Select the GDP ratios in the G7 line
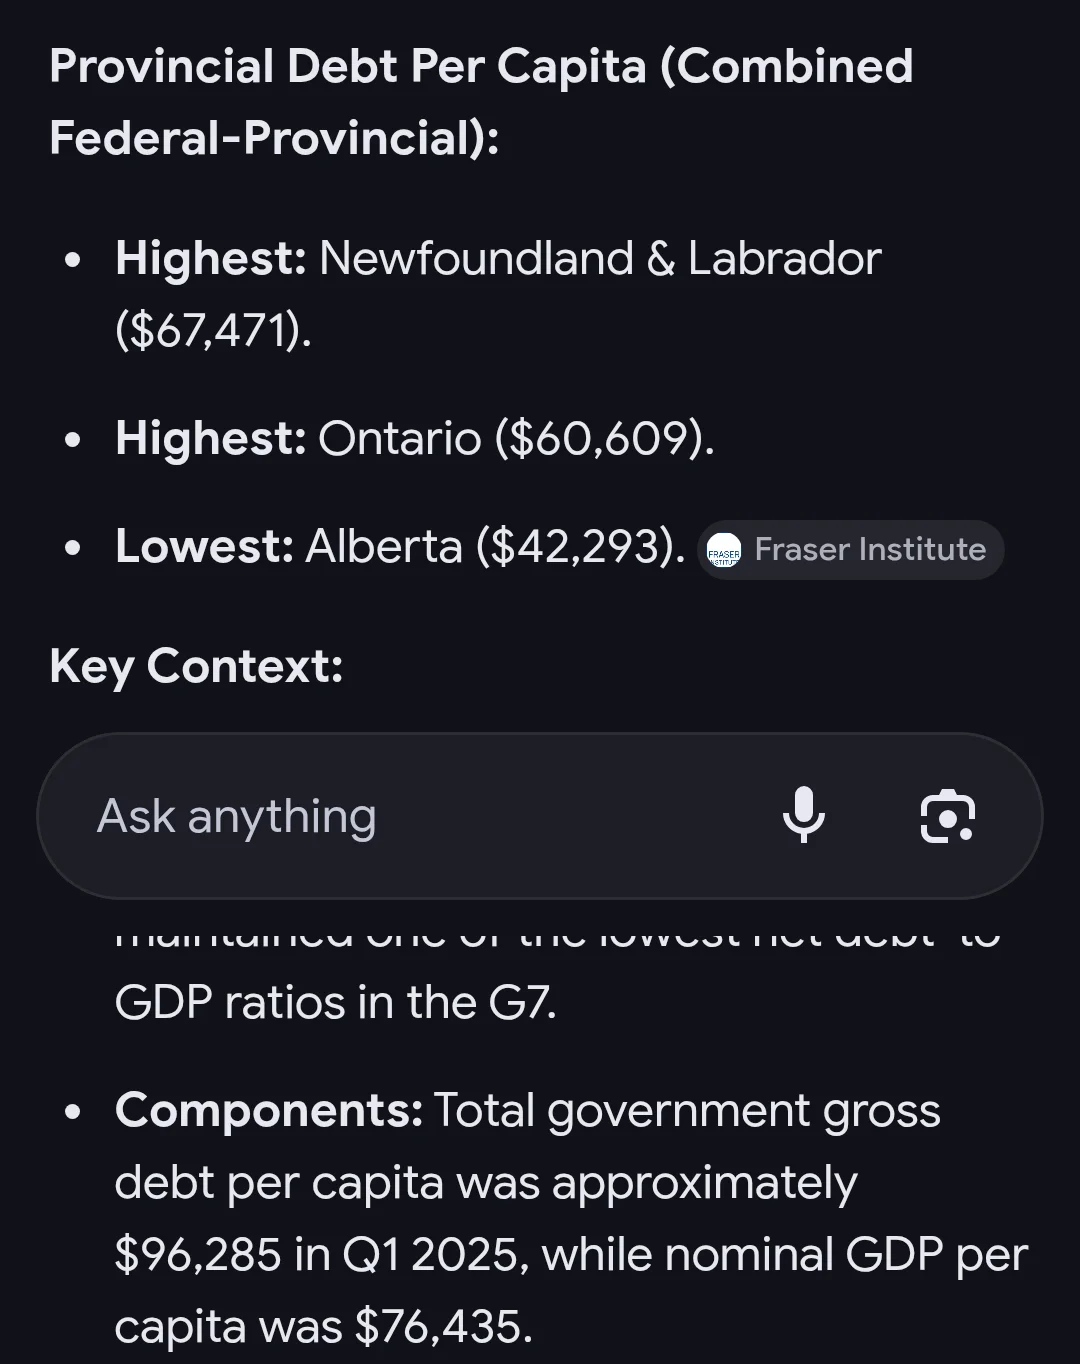Screen dimensions: 1080x1364 [x=335, y=1002]
